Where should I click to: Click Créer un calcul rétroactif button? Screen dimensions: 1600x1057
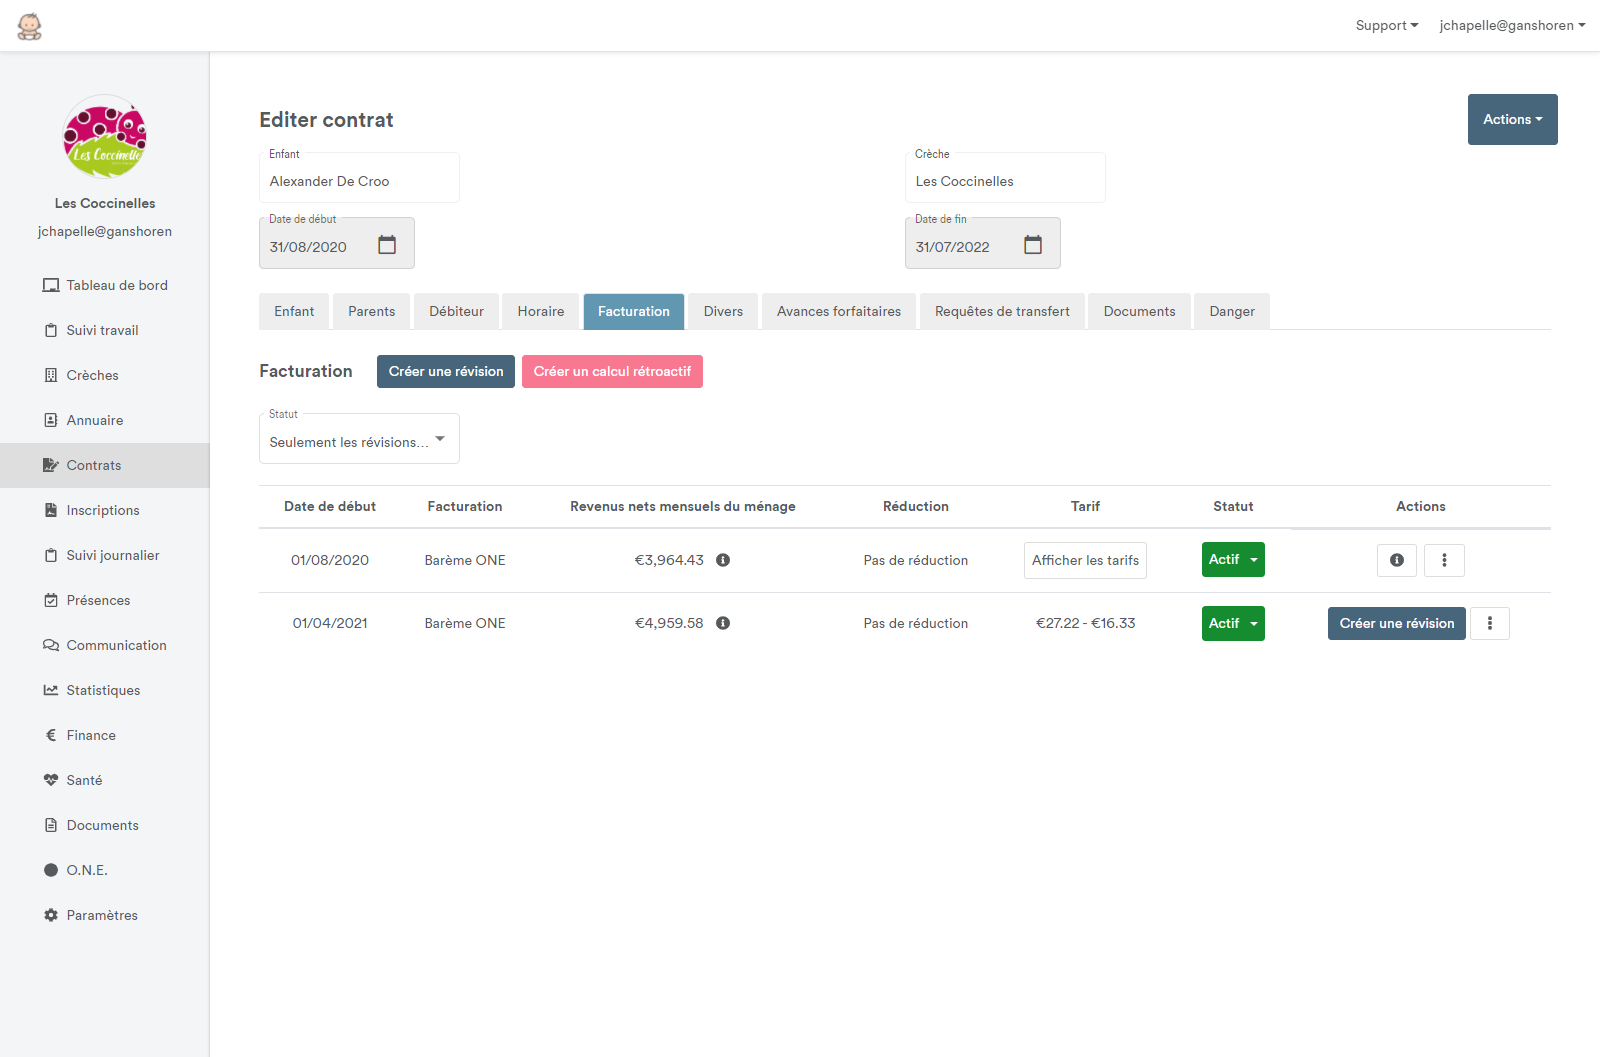click(612, 371)
